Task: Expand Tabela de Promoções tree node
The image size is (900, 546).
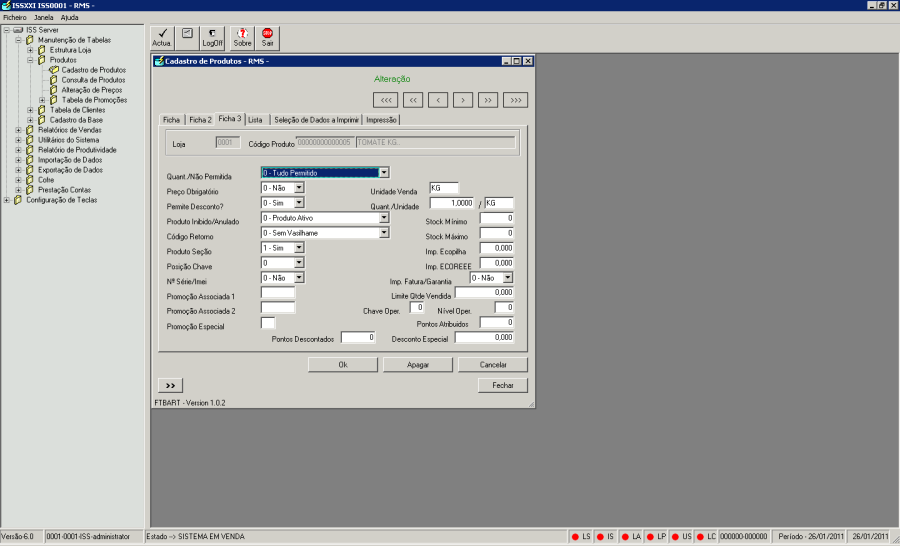Action: click(42, 100)
